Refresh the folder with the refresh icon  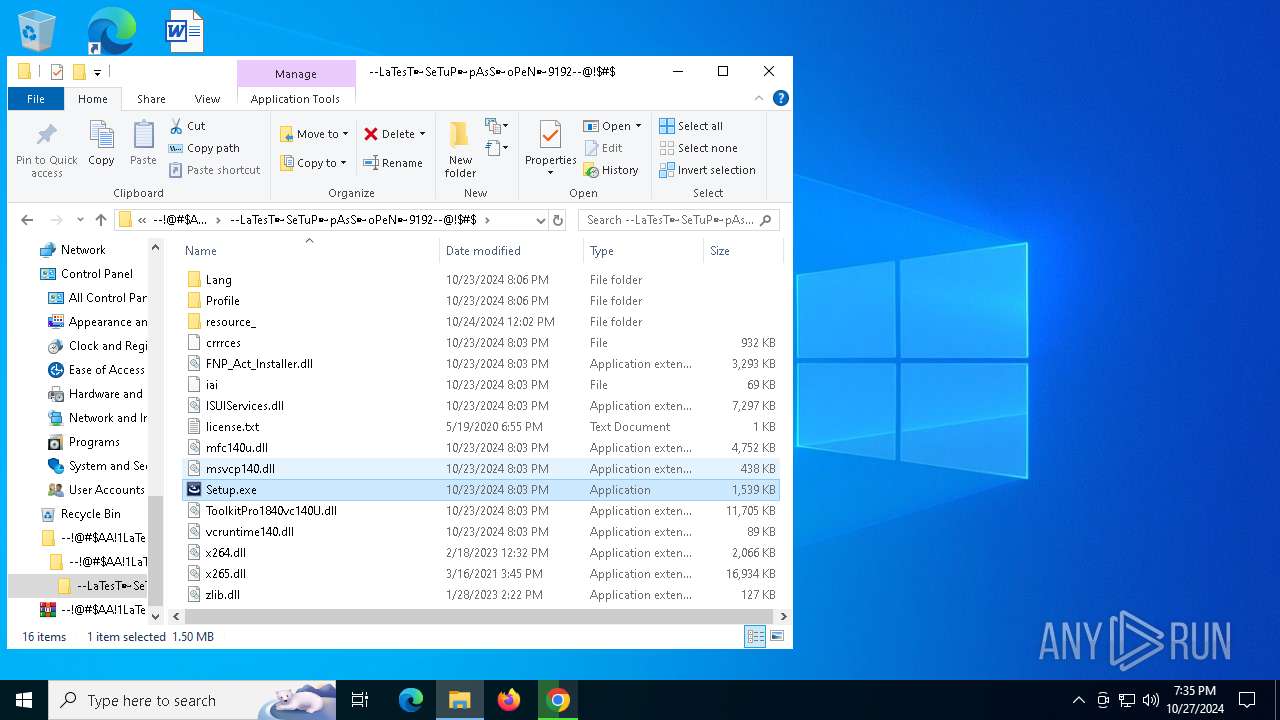point(558,220)
